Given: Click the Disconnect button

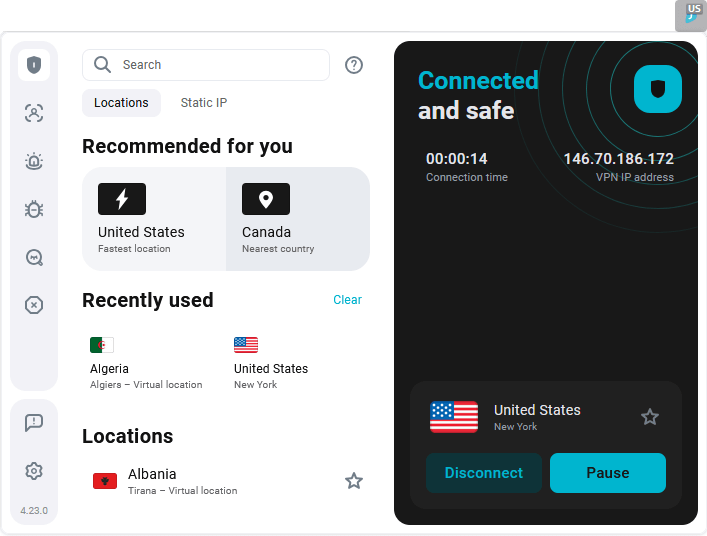Looking at the screenshot, I should click(484, 473).
